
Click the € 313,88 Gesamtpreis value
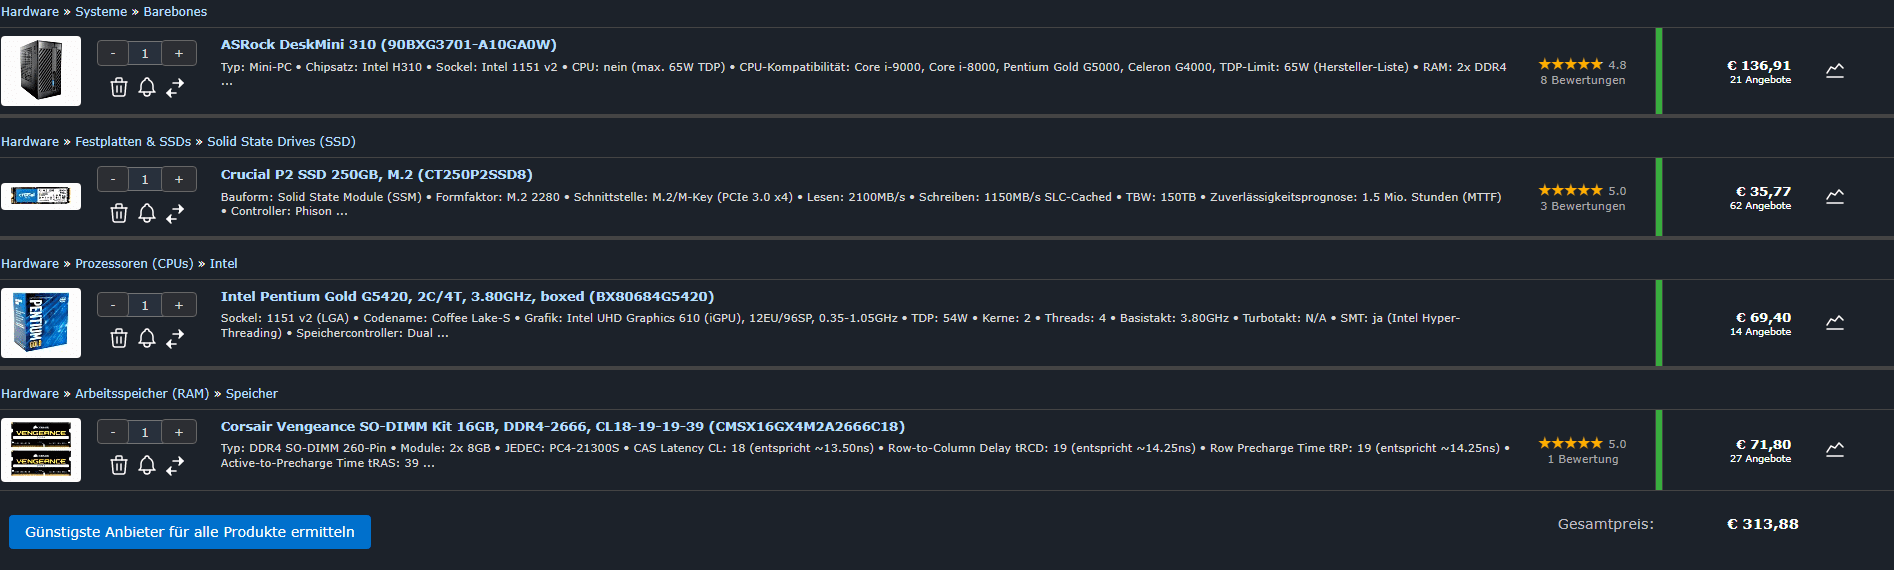point(1762,524)
